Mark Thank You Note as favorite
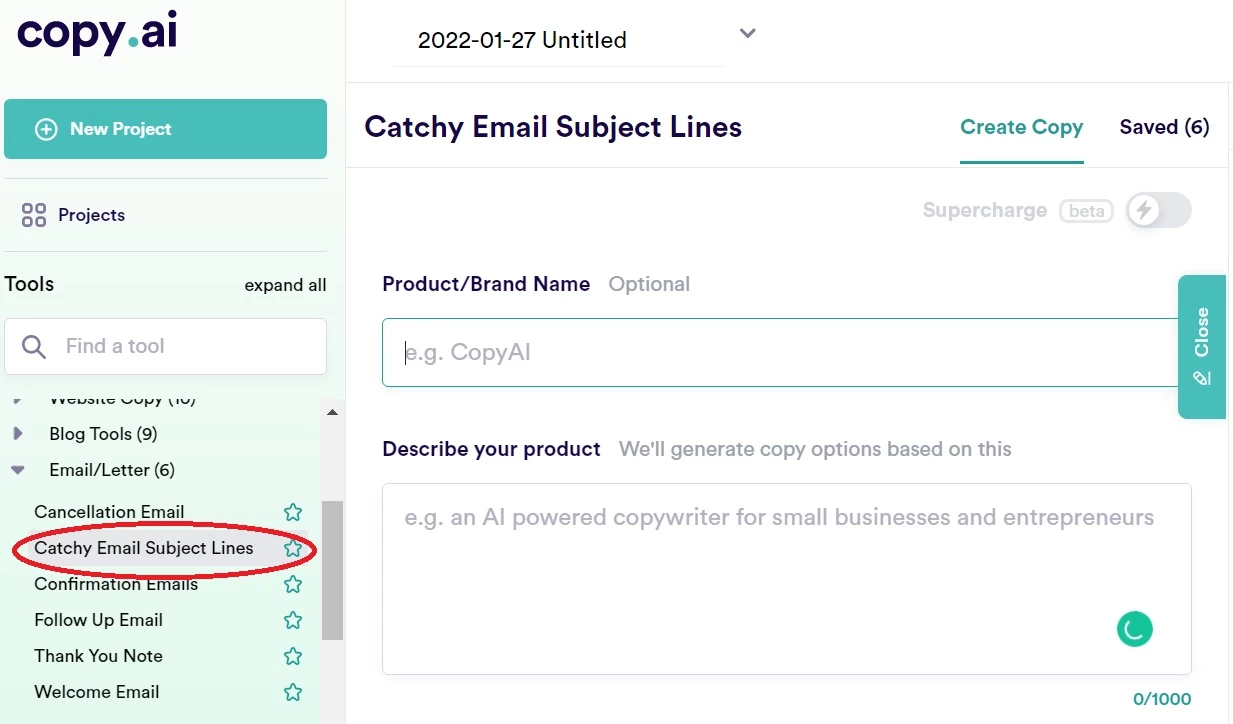Viewport: 1233px width, 724px height. point(293,656)
